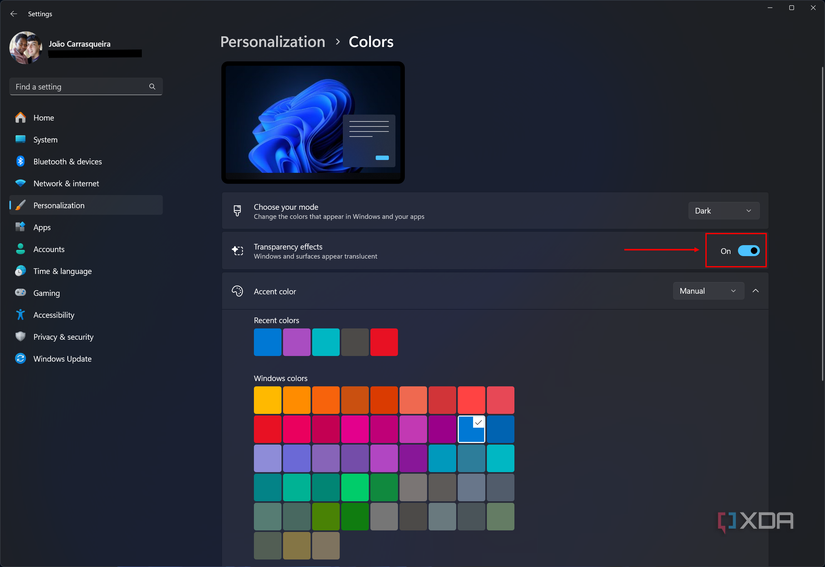The height and width of the screenshot is (567, 825).
Task: Open Bluetooth & devices label
Action: point(67,161)
